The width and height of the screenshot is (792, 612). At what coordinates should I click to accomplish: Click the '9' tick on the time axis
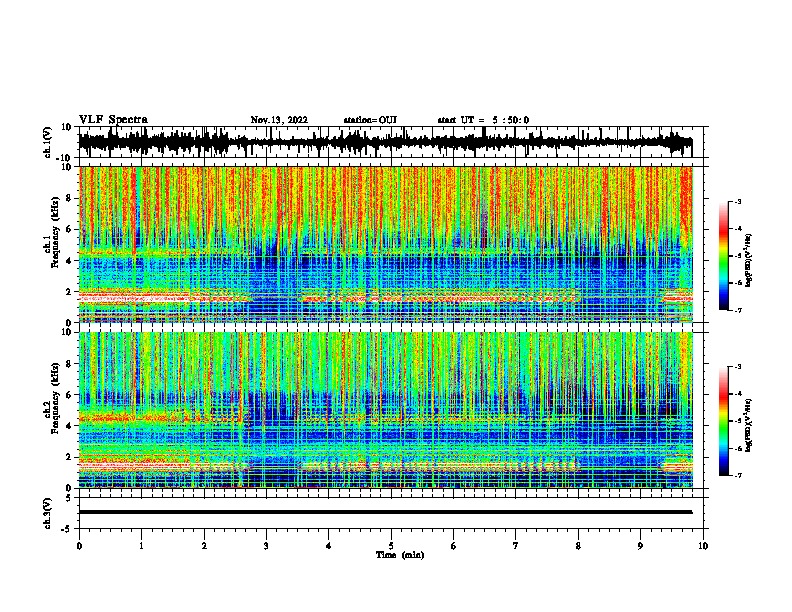[640, 546]
